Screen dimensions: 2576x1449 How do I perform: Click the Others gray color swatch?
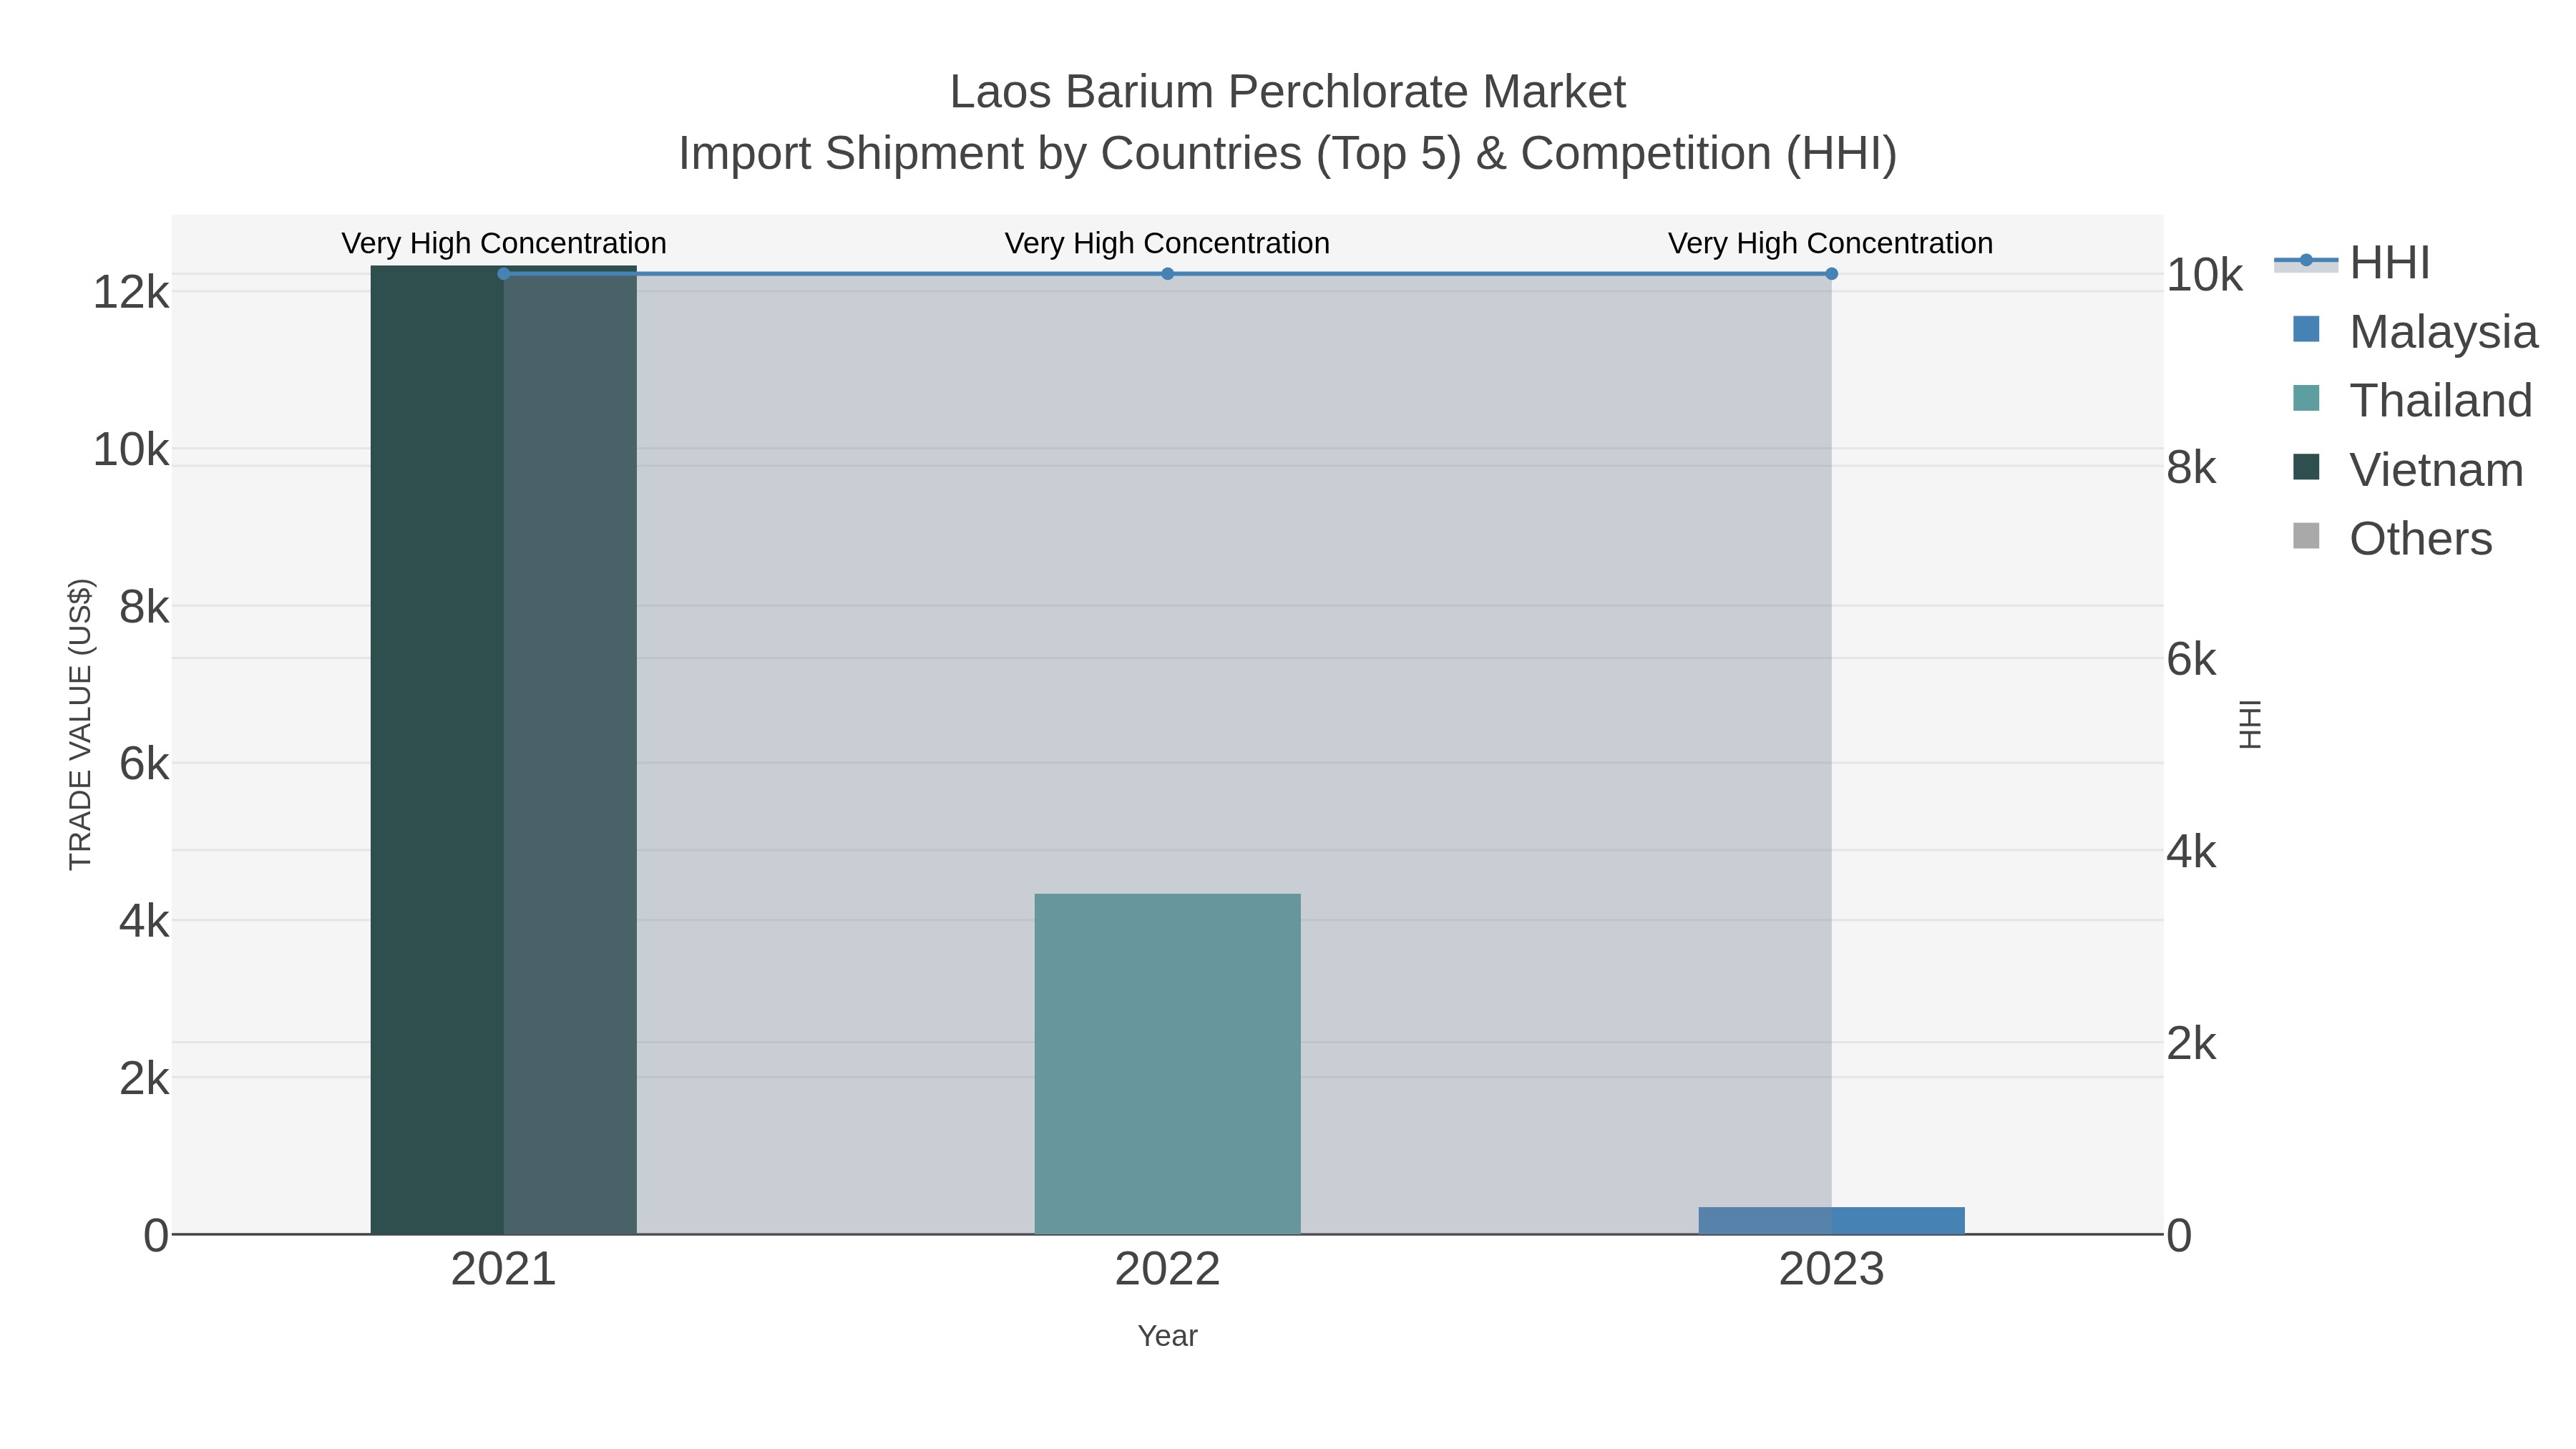point(2306,536)
